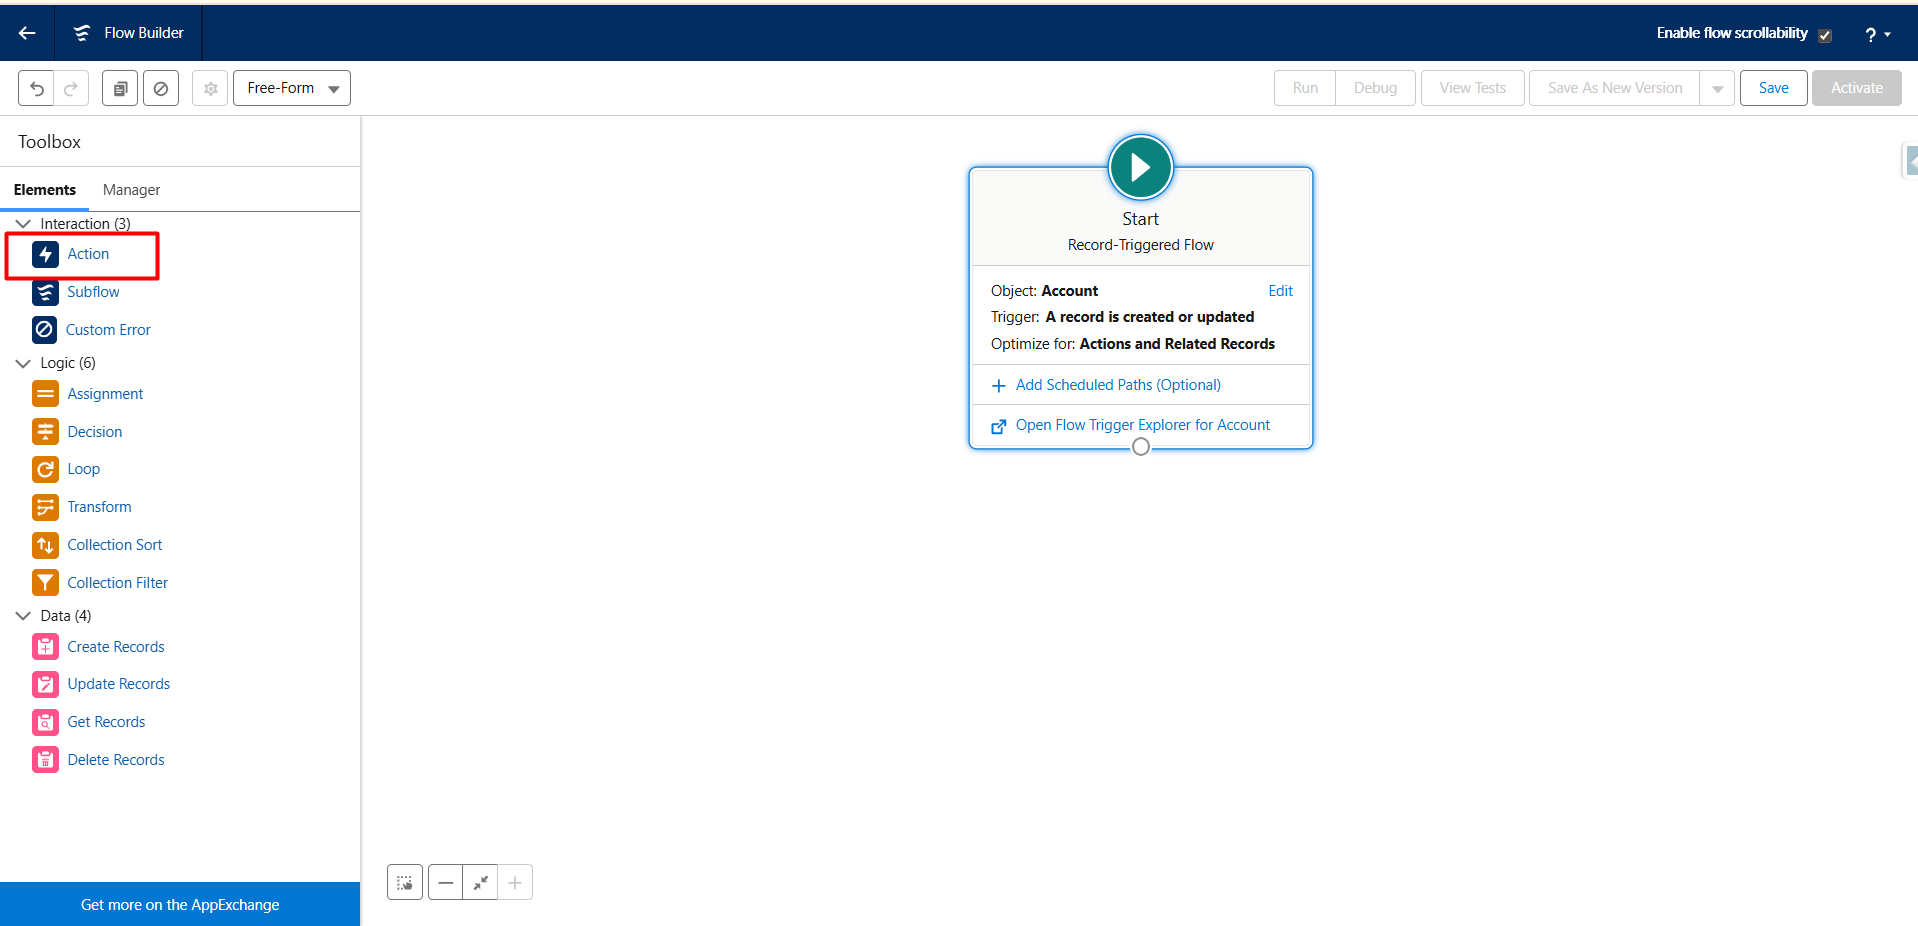Select the Get Records element icon
The width and height of the screenshot is (1918, 926).
(x=45, y=722)
